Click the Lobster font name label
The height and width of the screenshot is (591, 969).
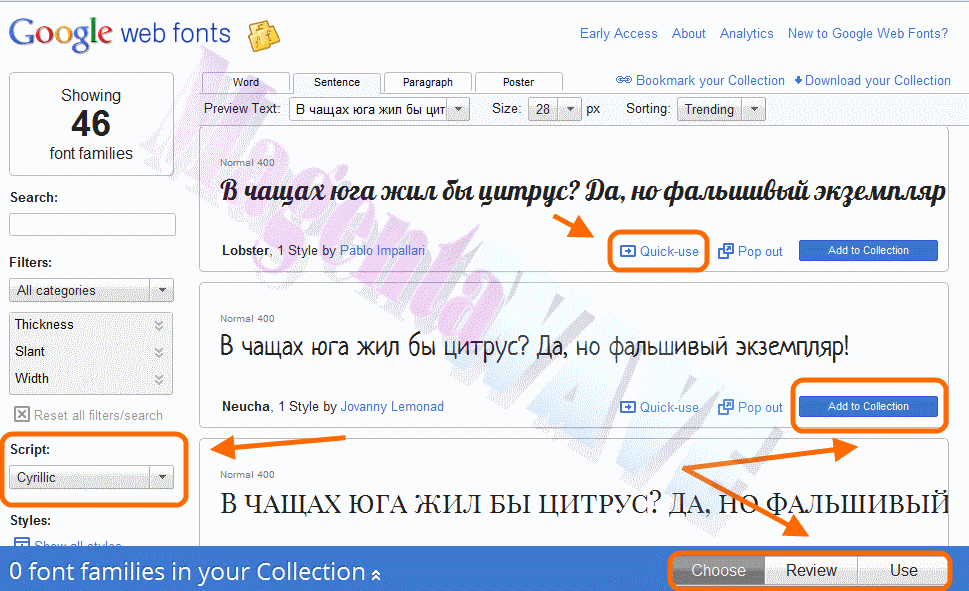click(245, 250)
